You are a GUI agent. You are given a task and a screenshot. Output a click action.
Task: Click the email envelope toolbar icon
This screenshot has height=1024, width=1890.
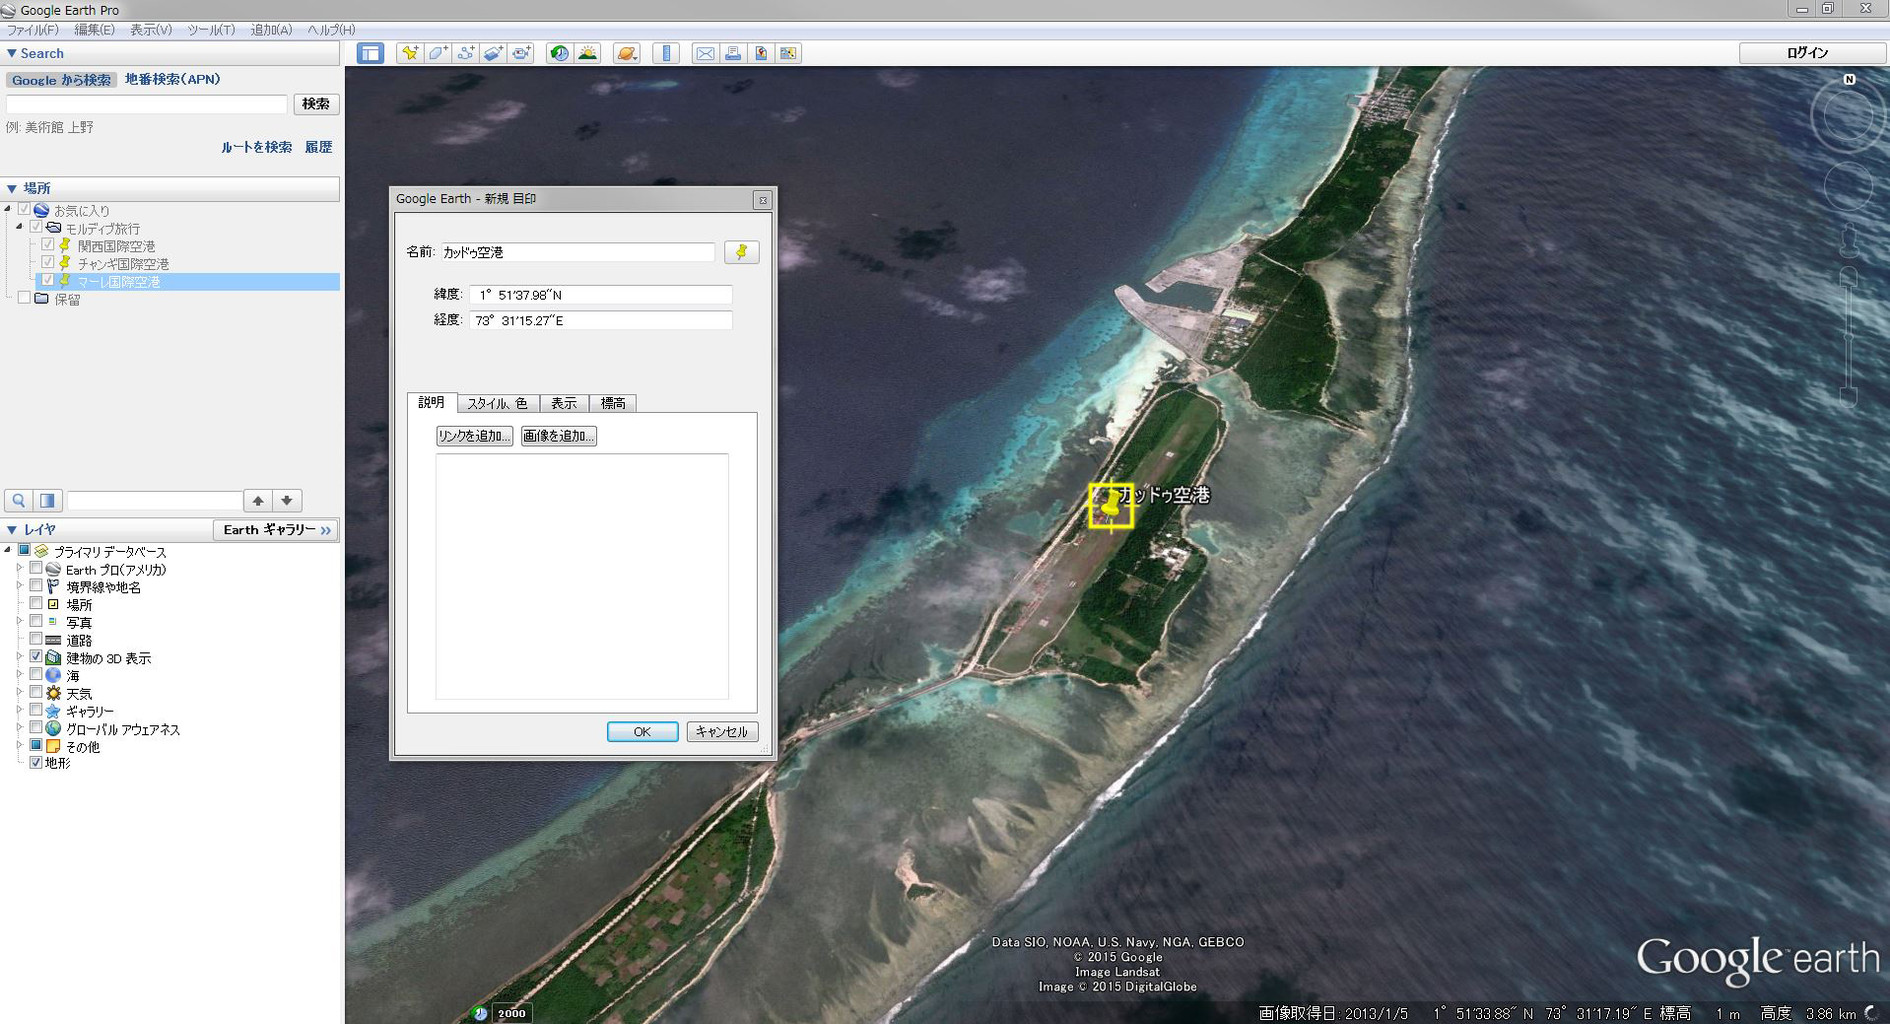705,54
